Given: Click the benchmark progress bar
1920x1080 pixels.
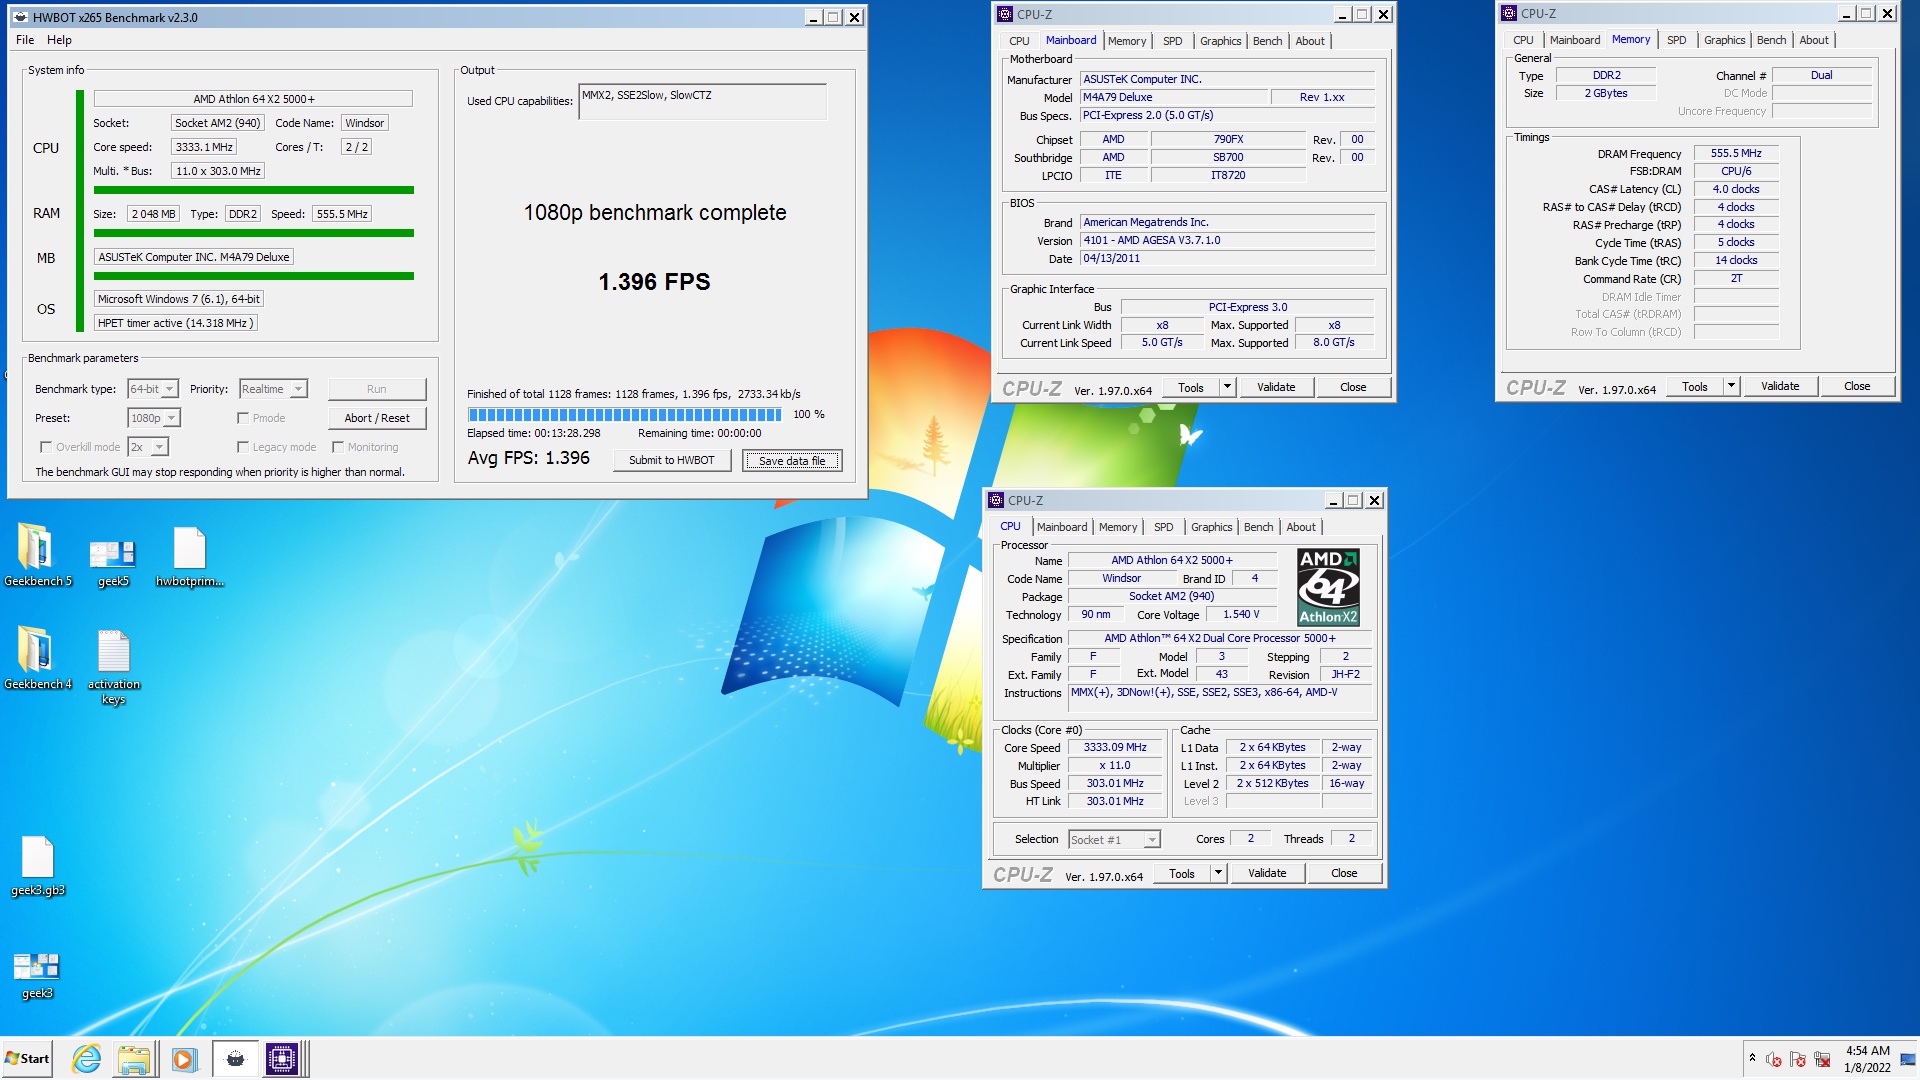Looking at the screenshot, I should [625, 414].
